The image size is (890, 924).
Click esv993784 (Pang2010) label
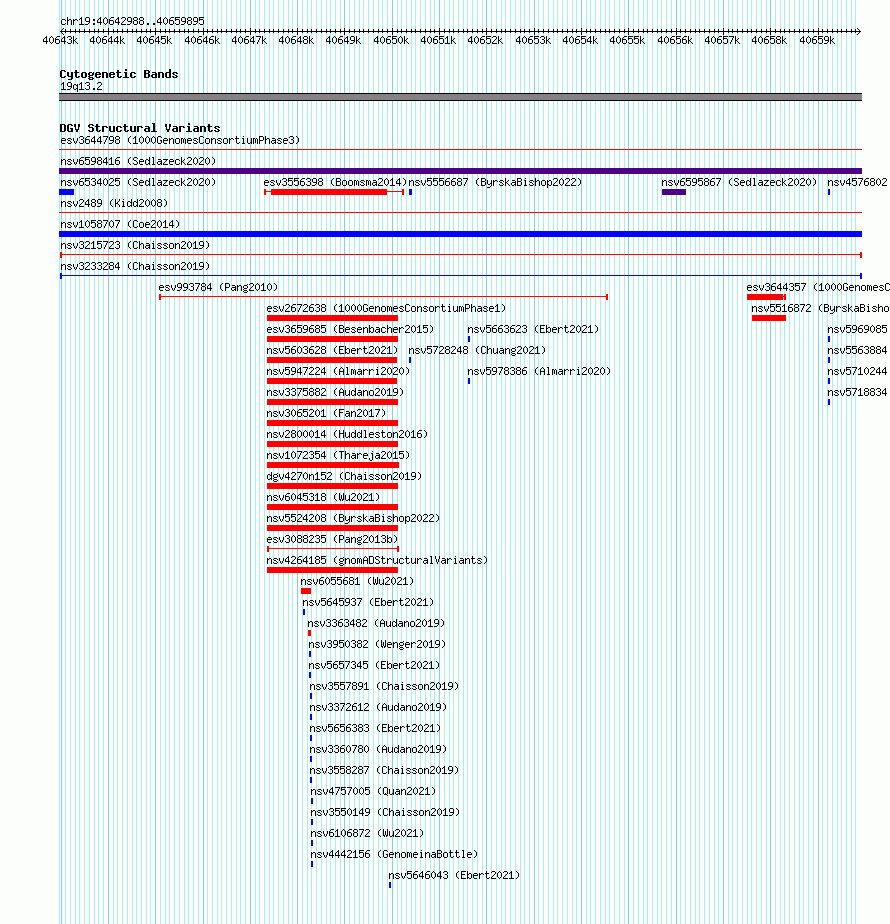coord(218,287)
